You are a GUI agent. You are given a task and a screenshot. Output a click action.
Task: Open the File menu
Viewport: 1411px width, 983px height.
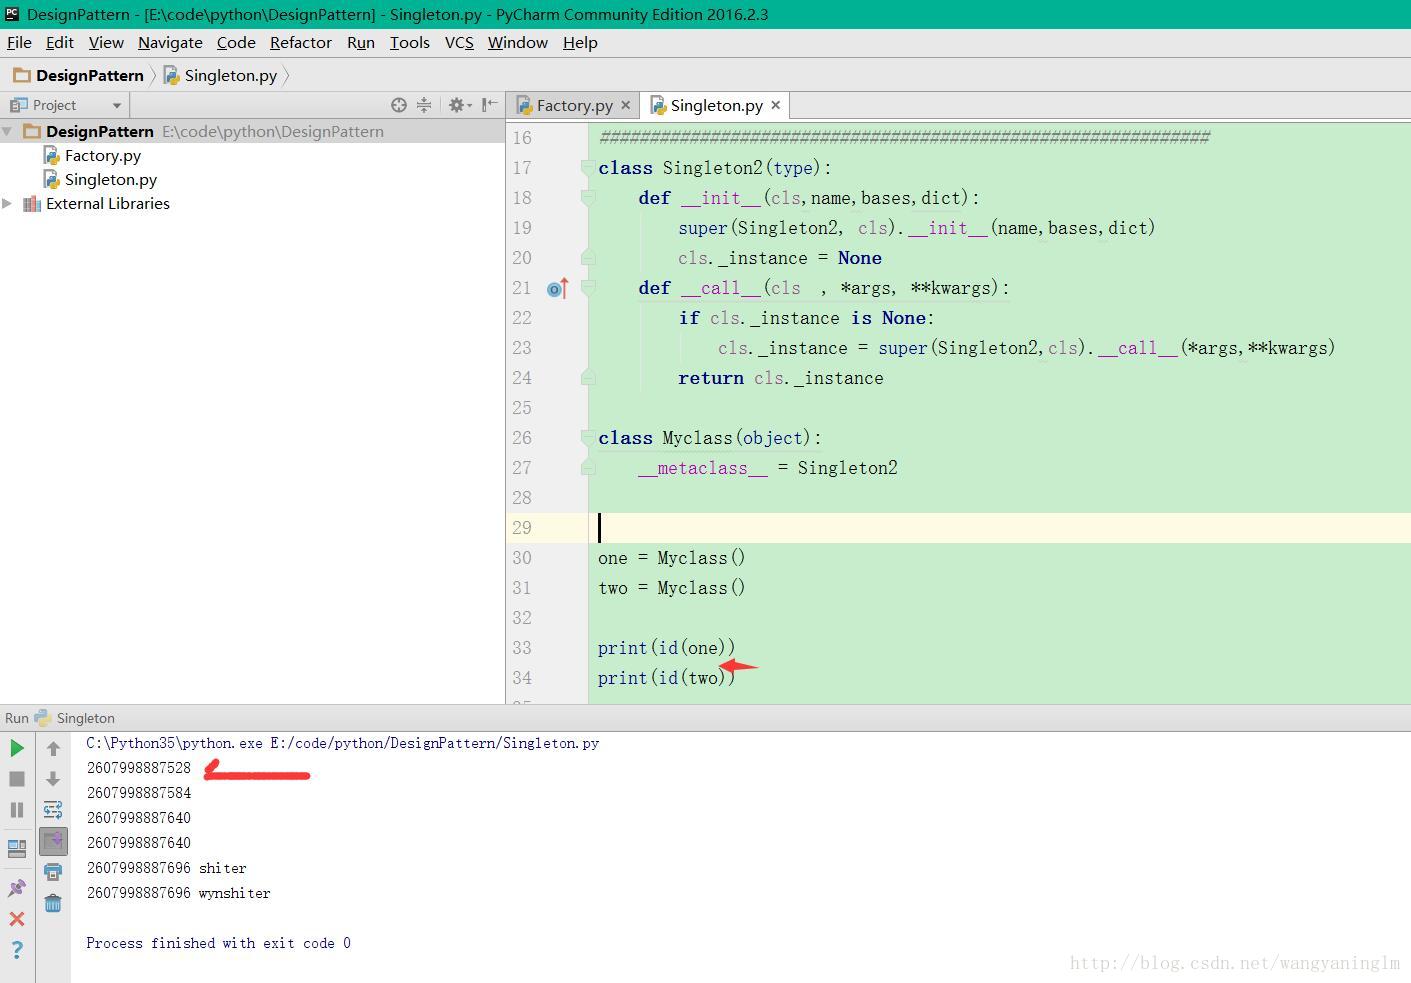click(19, 42)
